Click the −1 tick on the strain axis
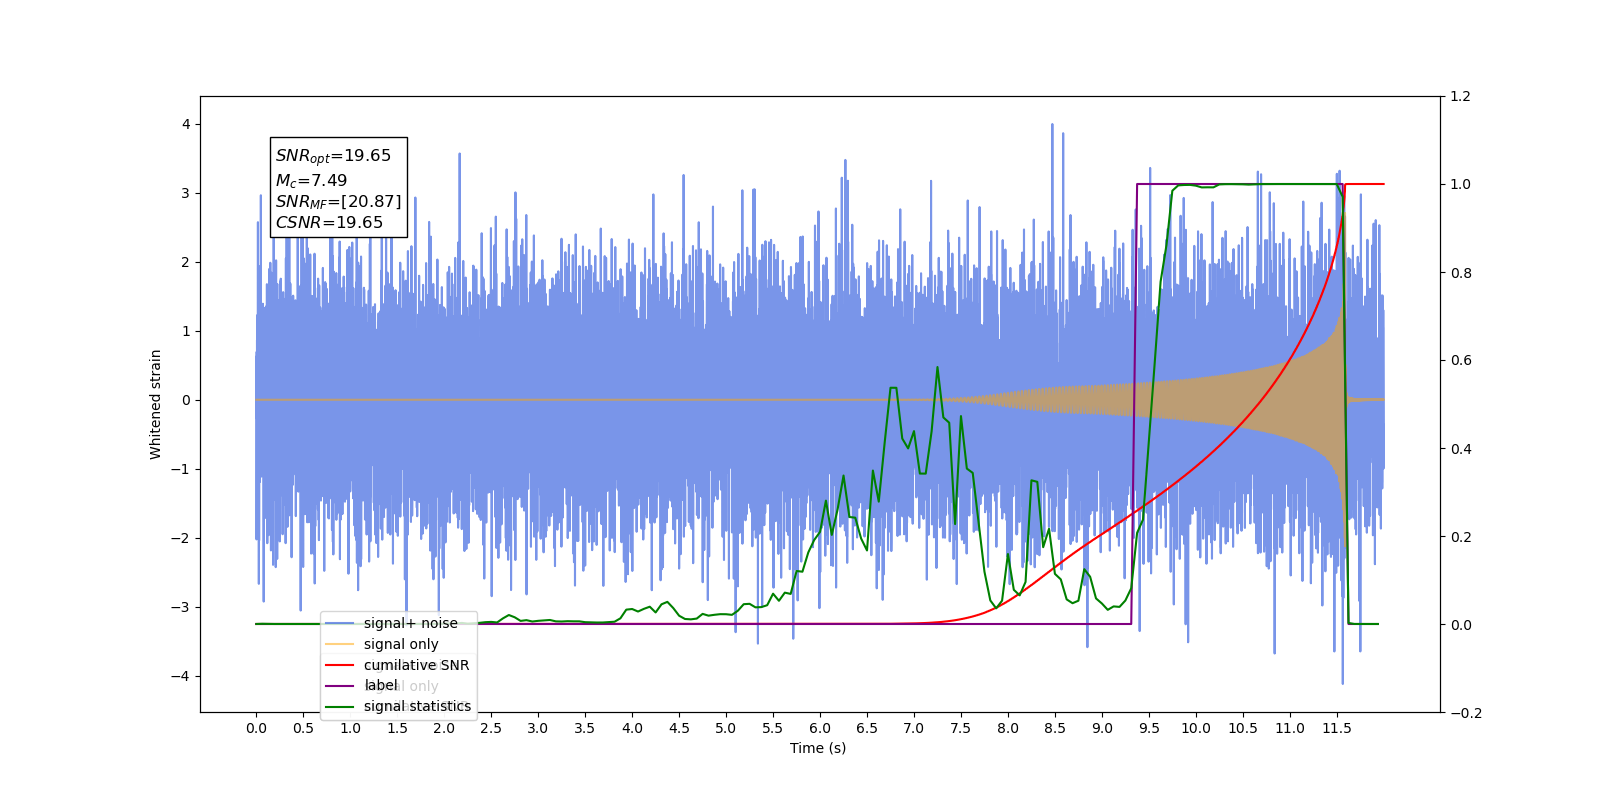This screenshot has height=800, width=1600. tap(181, 469)
